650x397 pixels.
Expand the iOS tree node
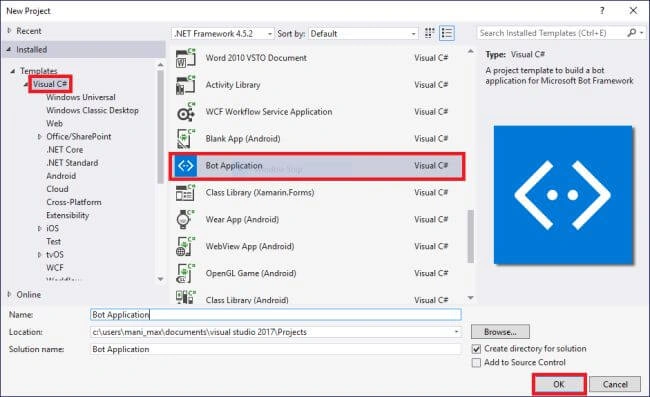point(39,228)
